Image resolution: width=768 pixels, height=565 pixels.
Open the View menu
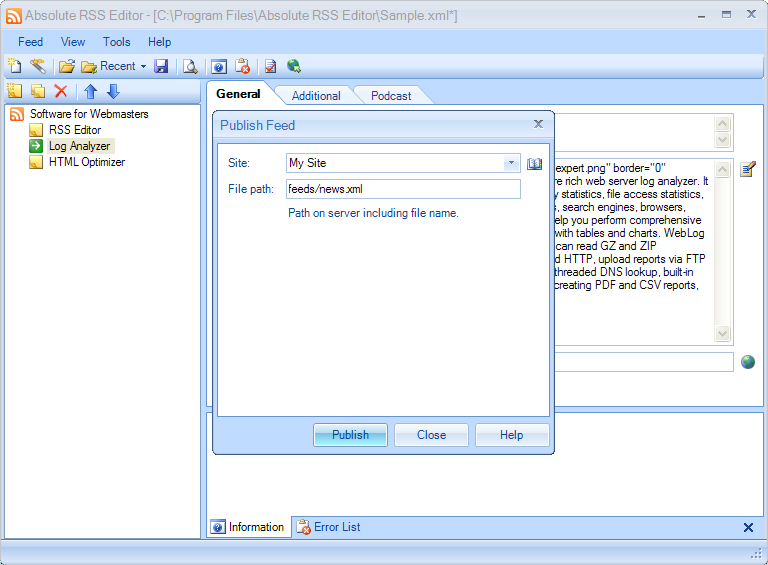[x=72, y=42]
